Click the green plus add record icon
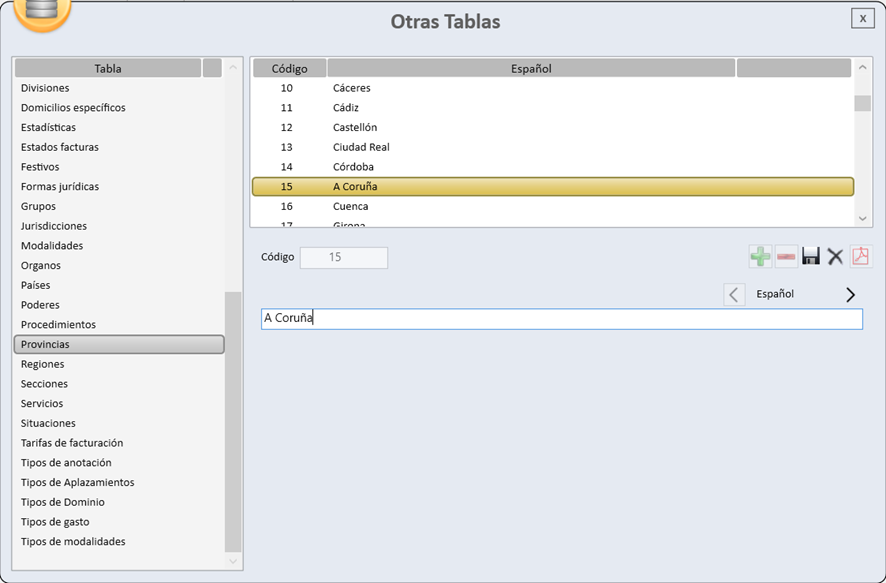 pyautogui.click(x=760, y=257)
